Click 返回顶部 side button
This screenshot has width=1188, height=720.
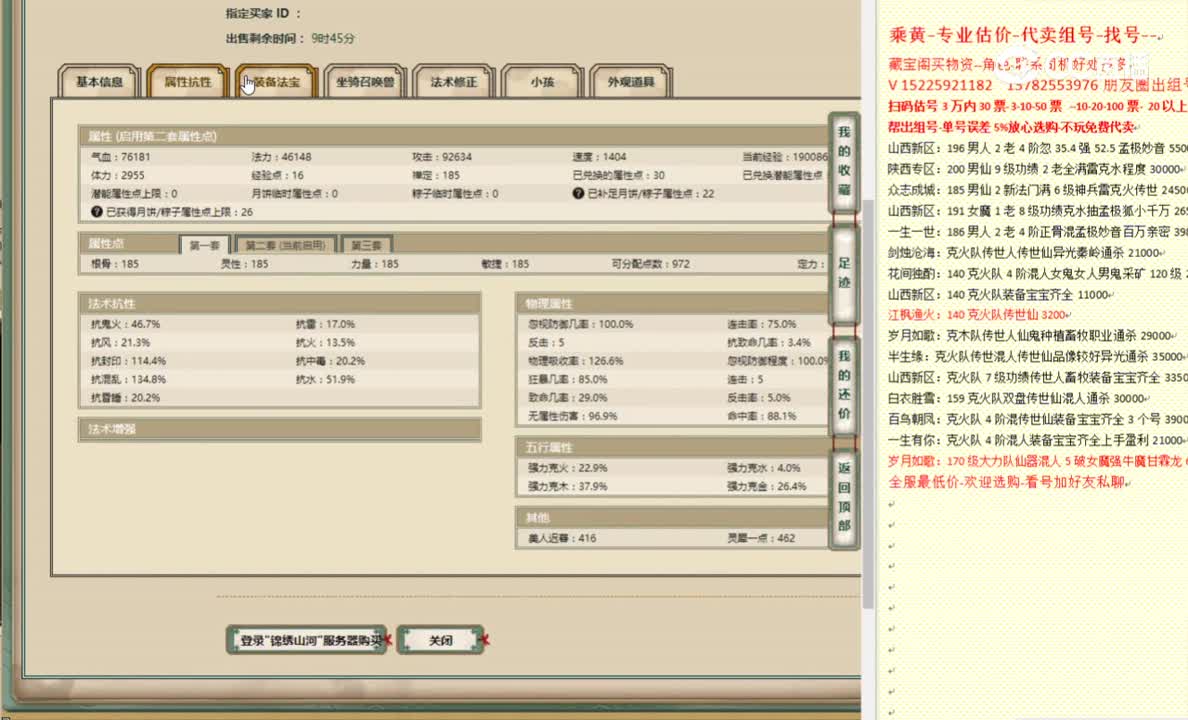pos(844,497)
